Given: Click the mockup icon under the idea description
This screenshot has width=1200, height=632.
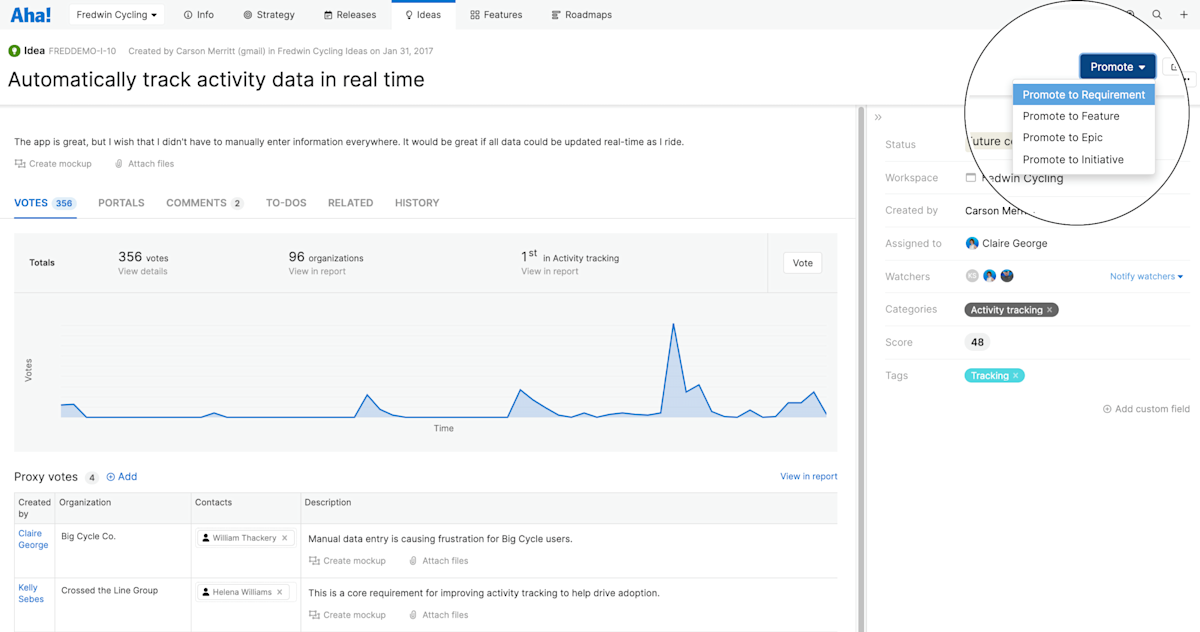Looking at the screenshot, I should pos(20,164).
